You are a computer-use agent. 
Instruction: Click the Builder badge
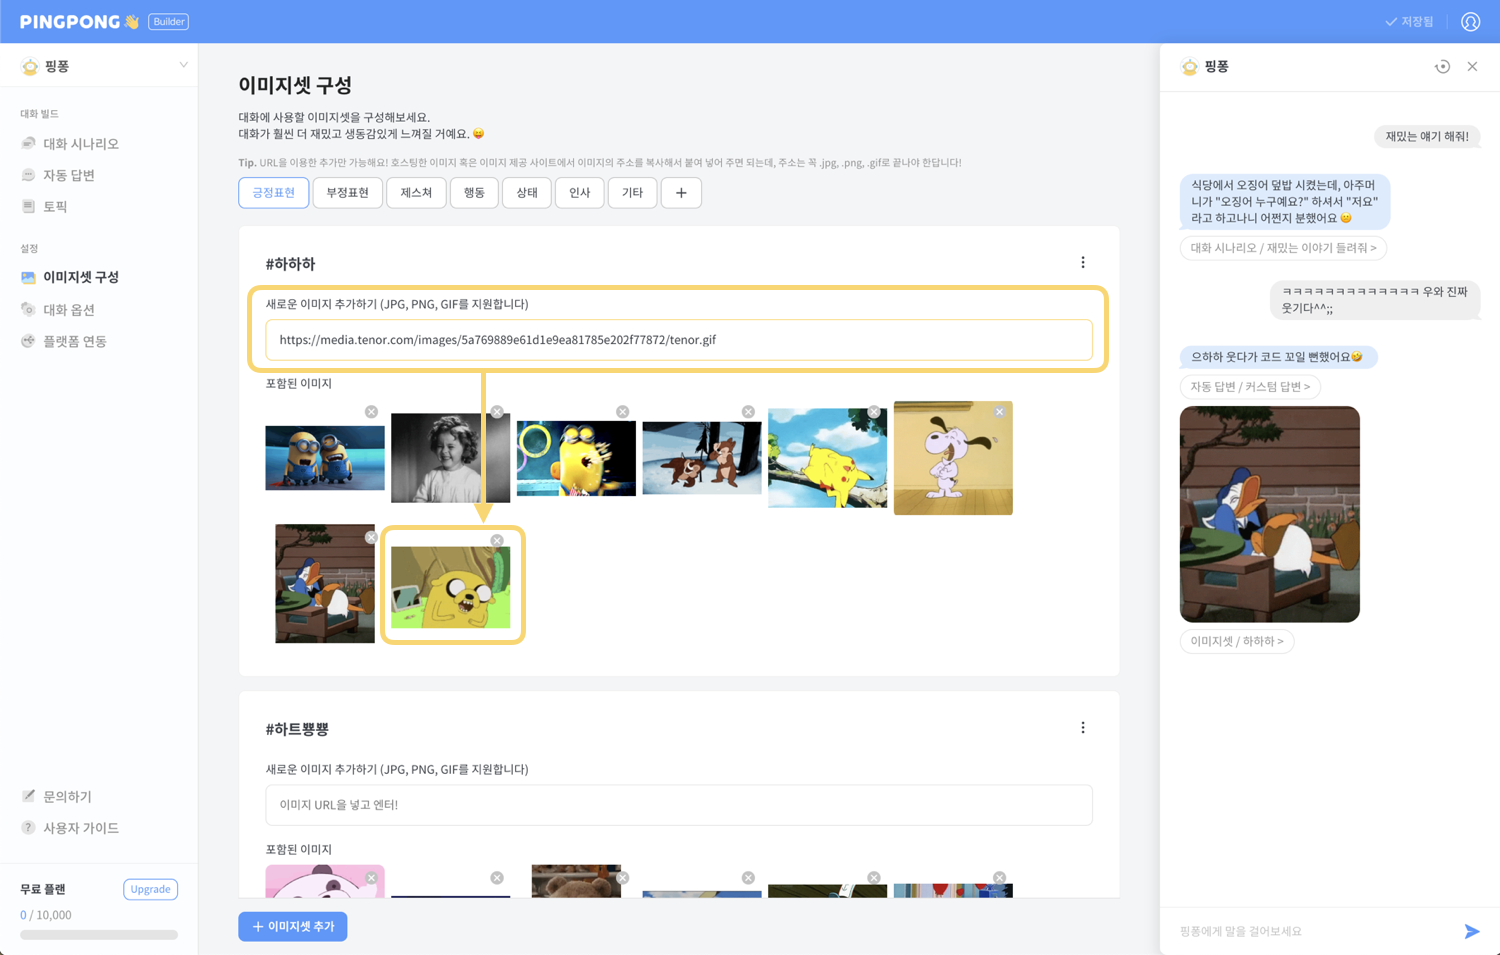[x=169, y=21]
